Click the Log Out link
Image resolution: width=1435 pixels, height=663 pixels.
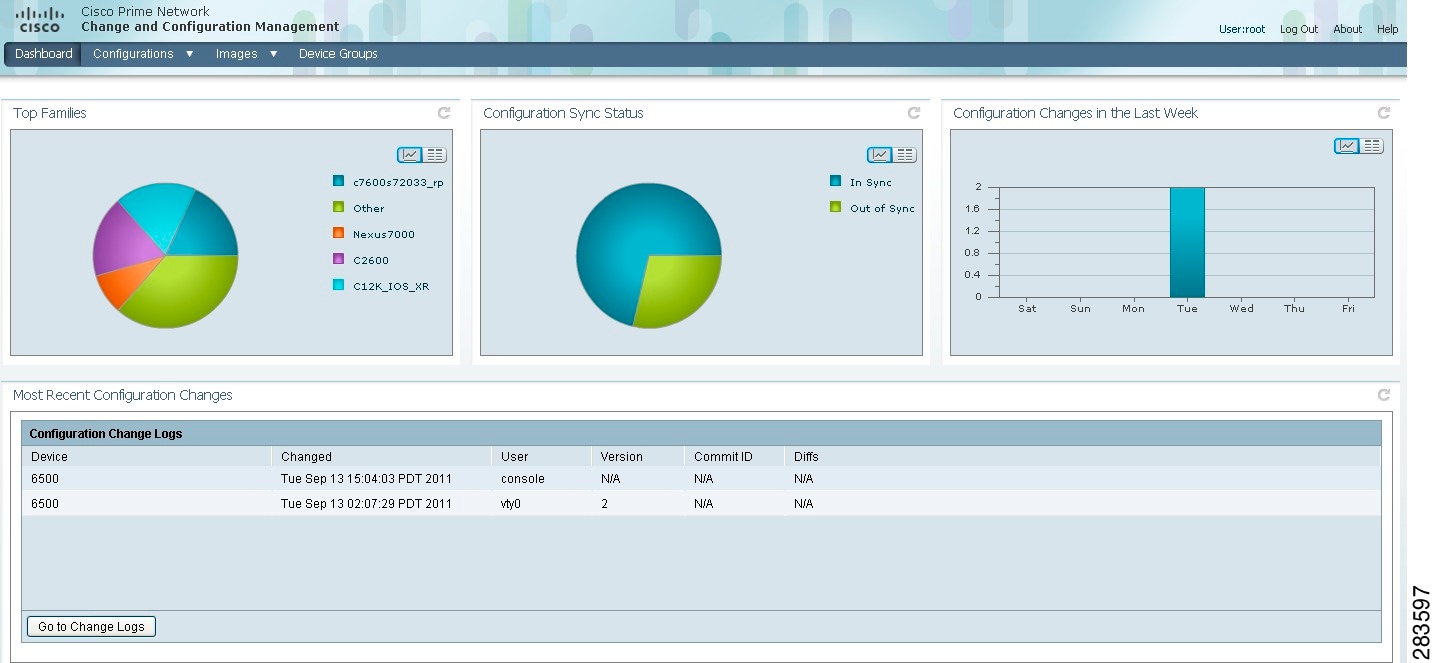pos(1298,28)
